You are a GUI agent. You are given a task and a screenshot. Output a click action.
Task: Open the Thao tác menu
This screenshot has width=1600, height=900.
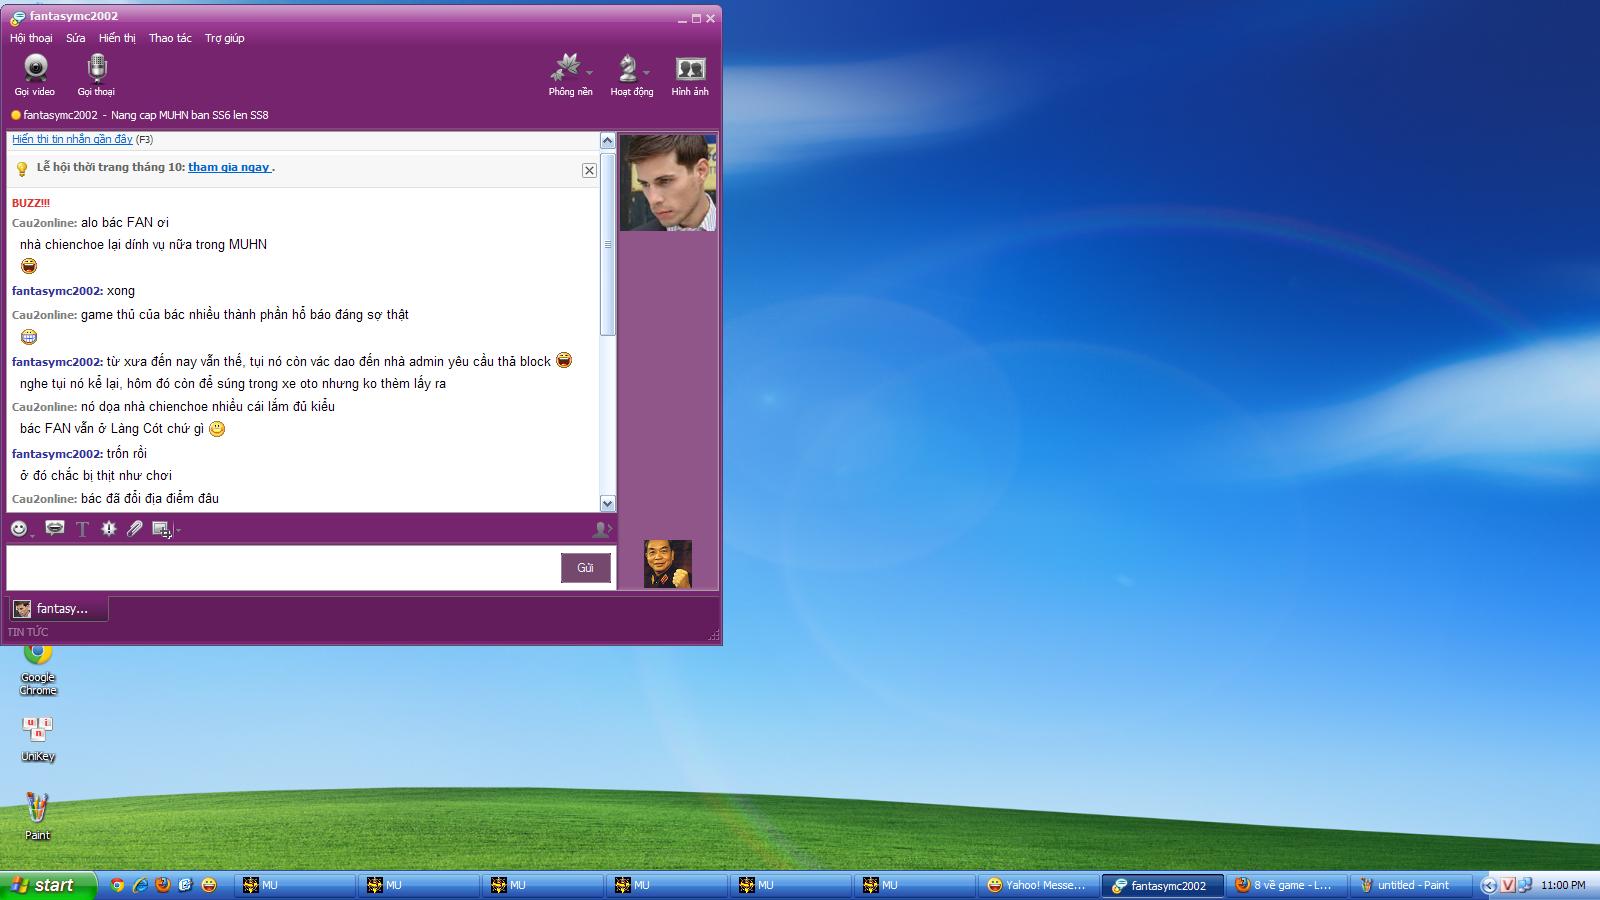[170, 38]
